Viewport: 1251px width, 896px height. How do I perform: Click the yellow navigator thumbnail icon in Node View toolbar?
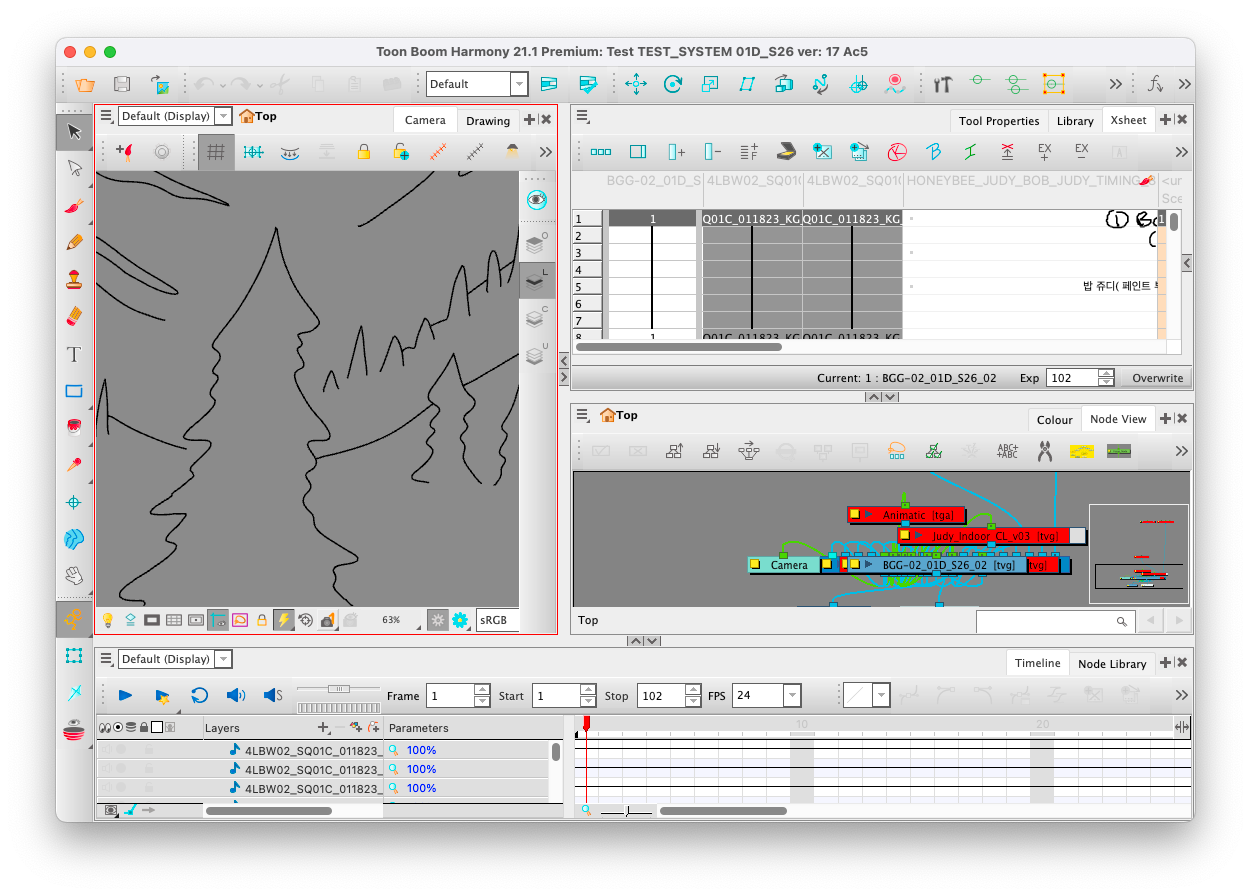[x=1082, y=451]
